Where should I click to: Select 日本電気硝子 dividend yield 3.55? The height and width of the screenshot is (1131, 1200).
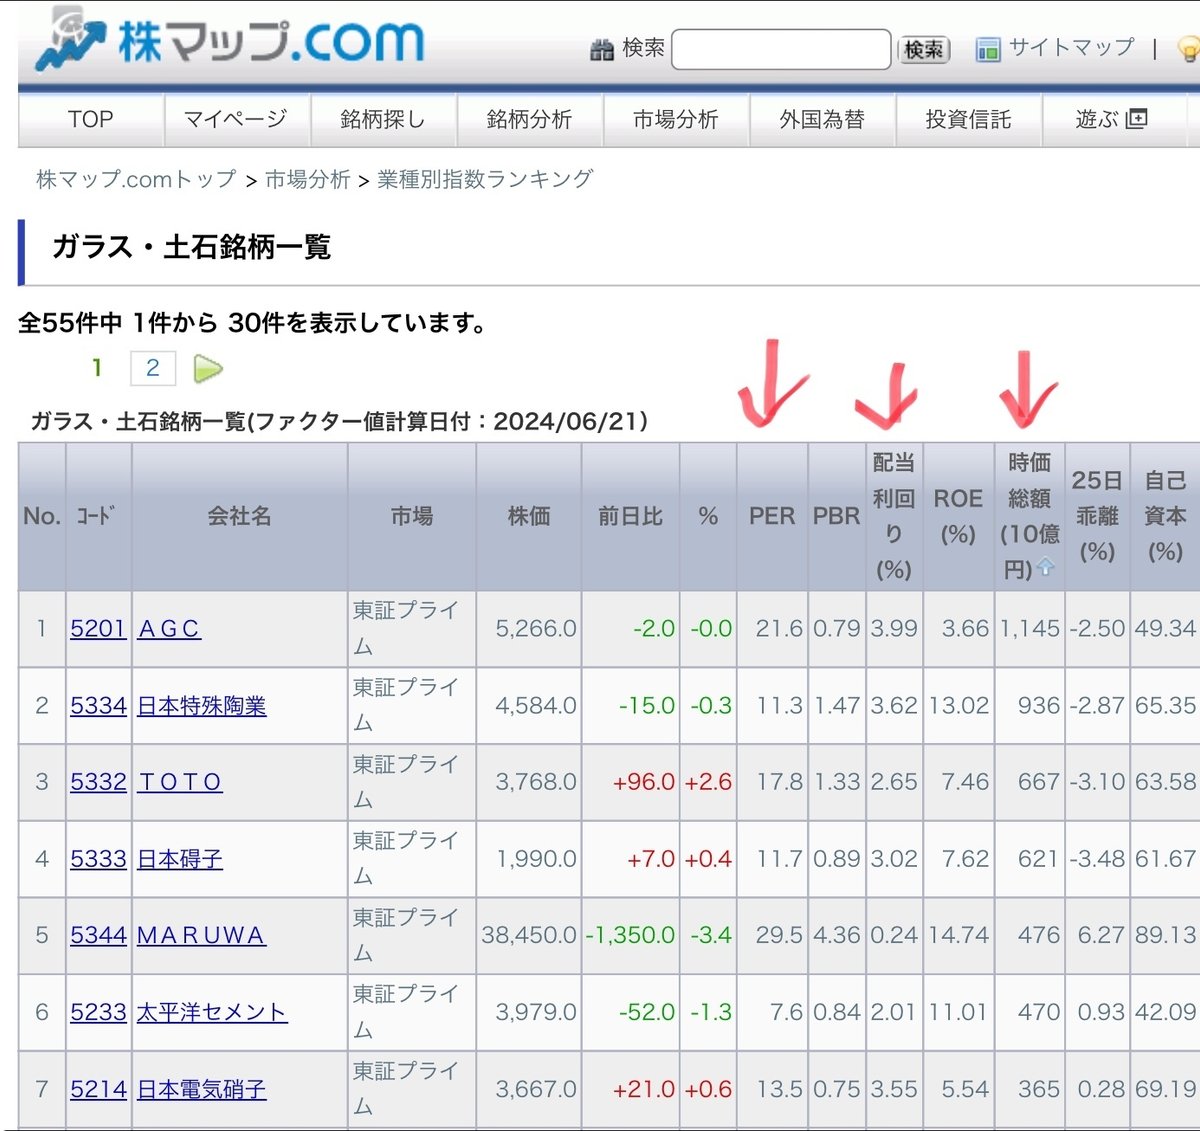894,1089
